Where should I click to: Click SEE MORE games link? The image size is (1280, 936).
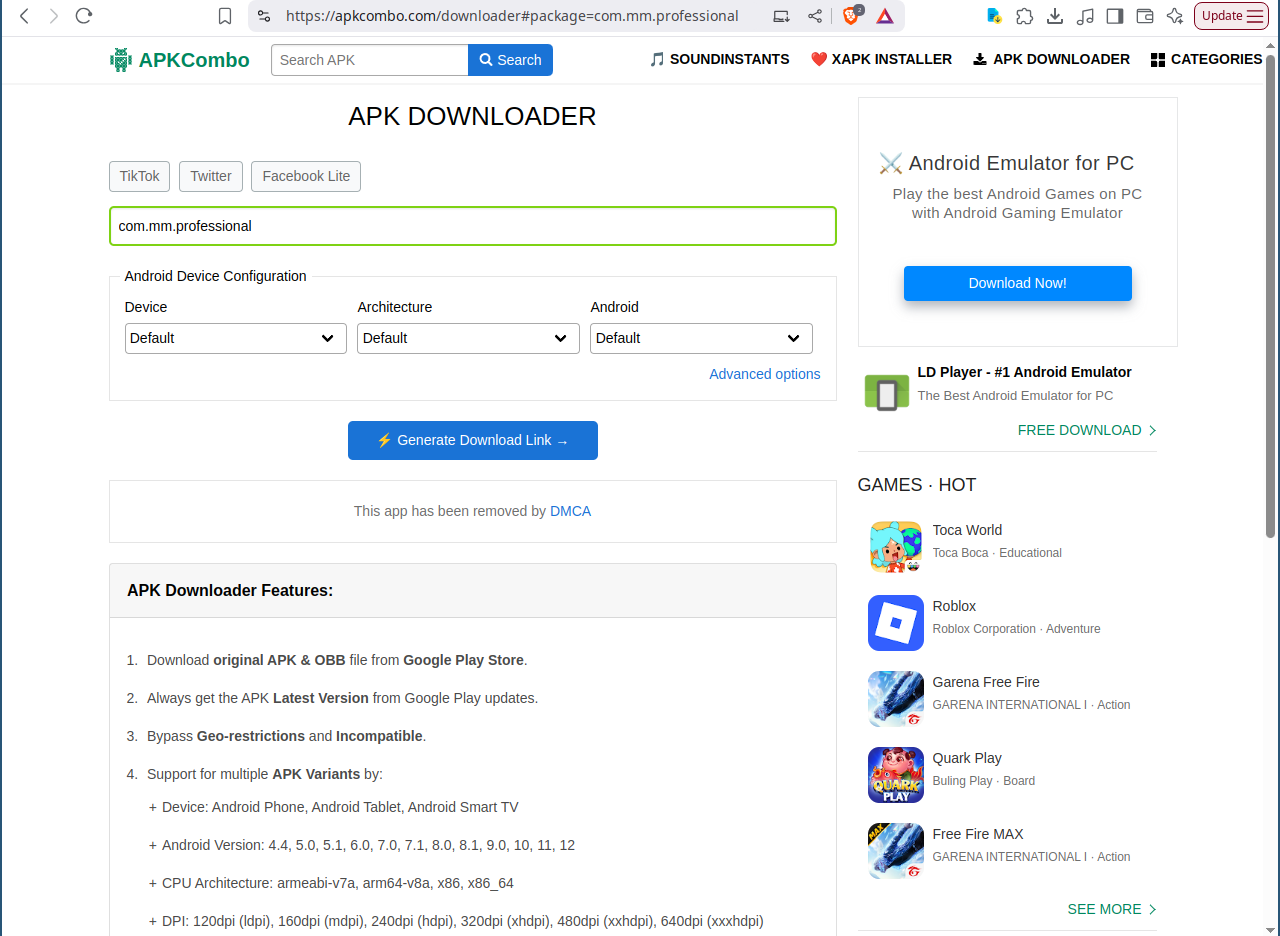(x=1112, y=909)
